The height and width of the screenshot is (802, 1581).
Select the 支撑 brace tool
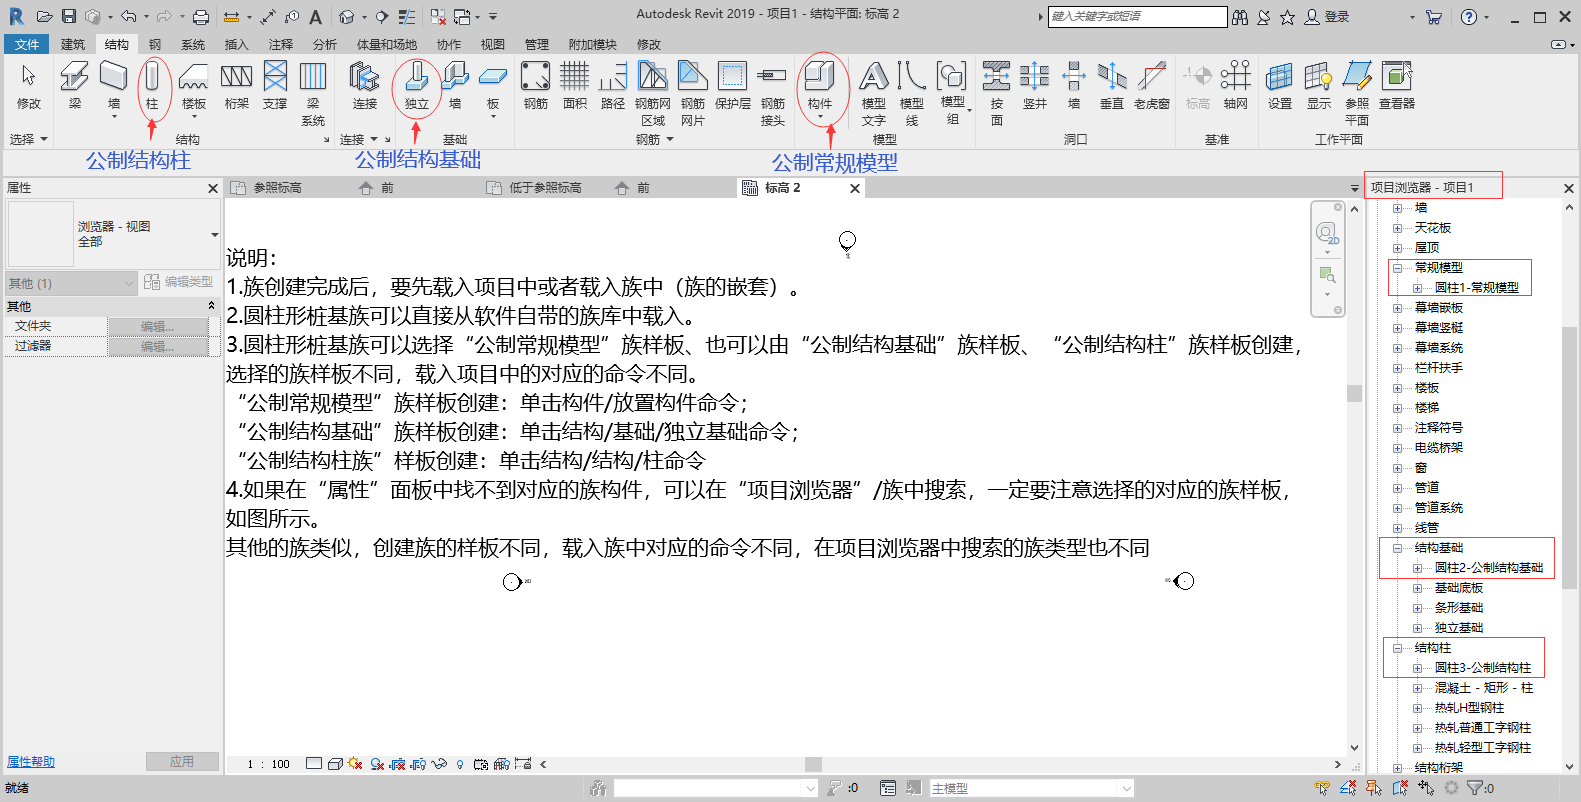coord(275,86)
